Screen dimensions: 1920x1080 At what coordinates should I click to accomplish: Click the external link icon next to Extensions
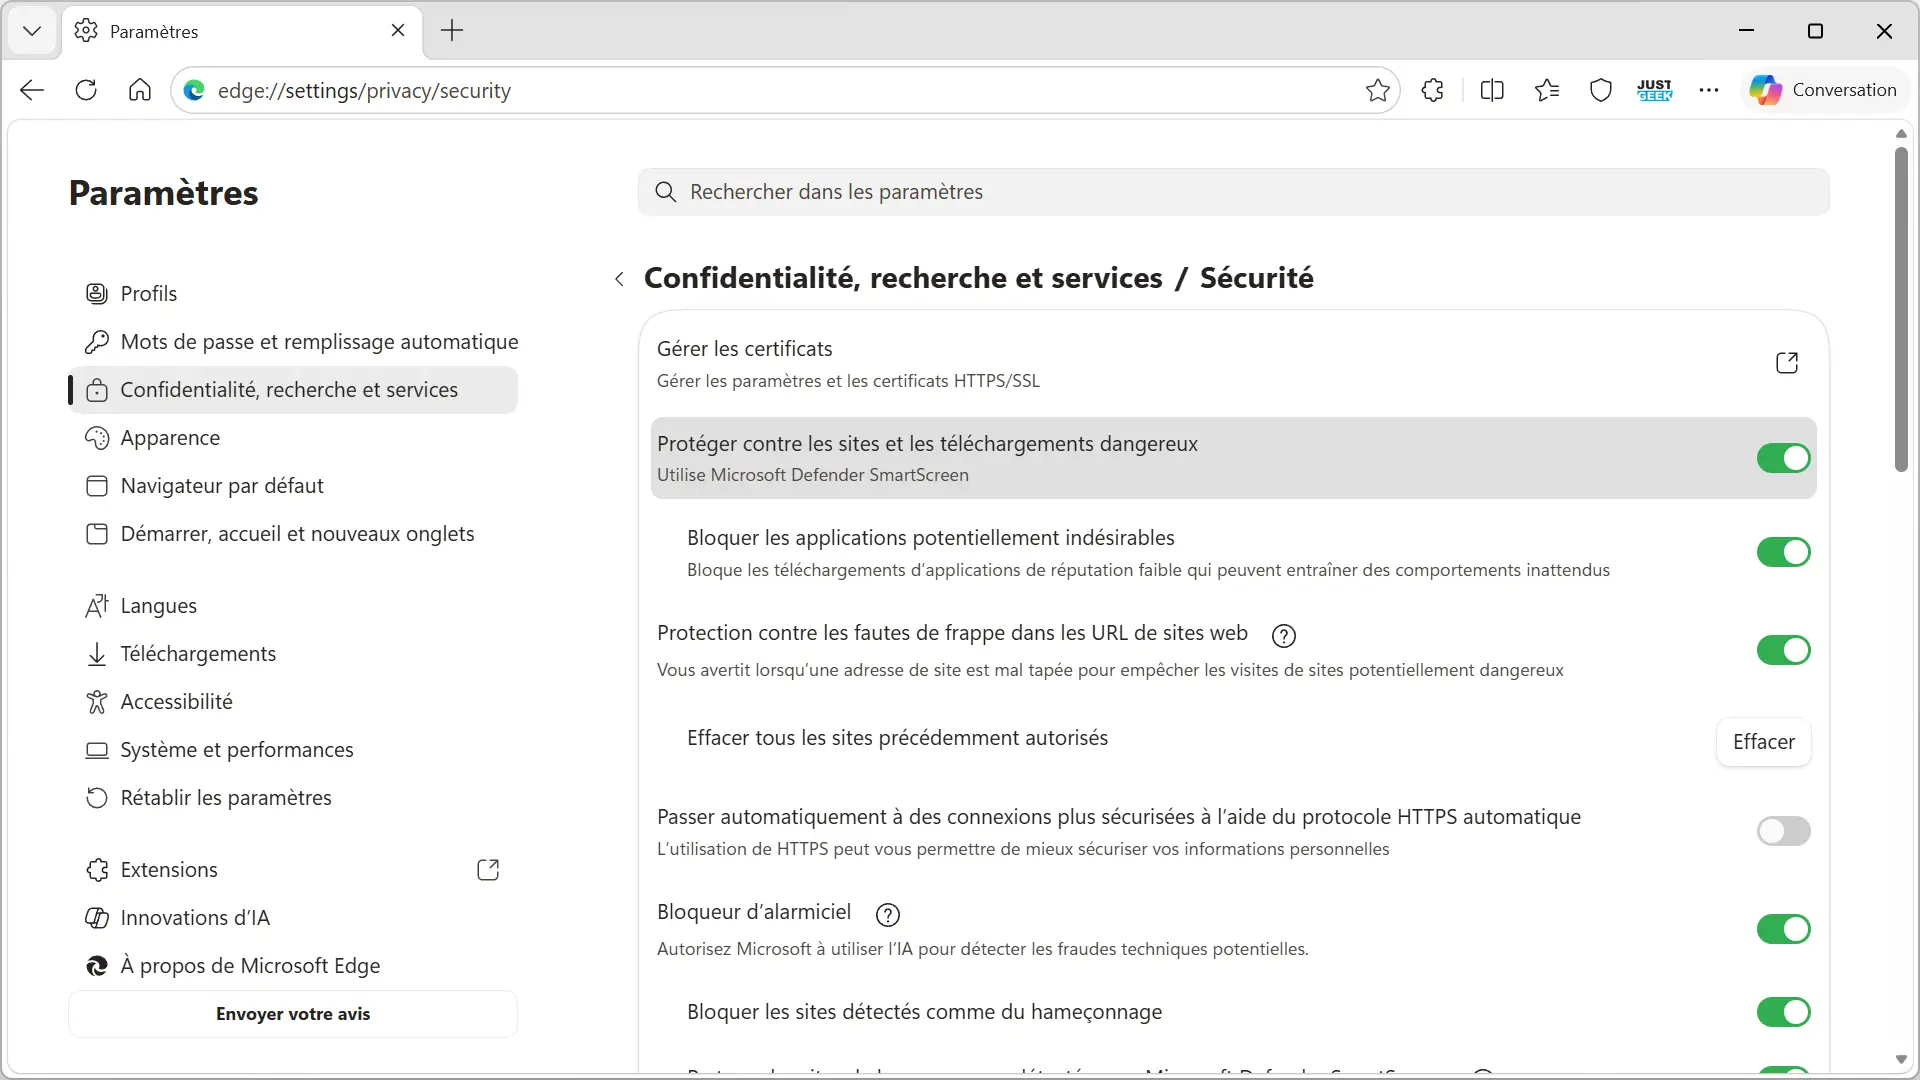(x=488, y=870)
